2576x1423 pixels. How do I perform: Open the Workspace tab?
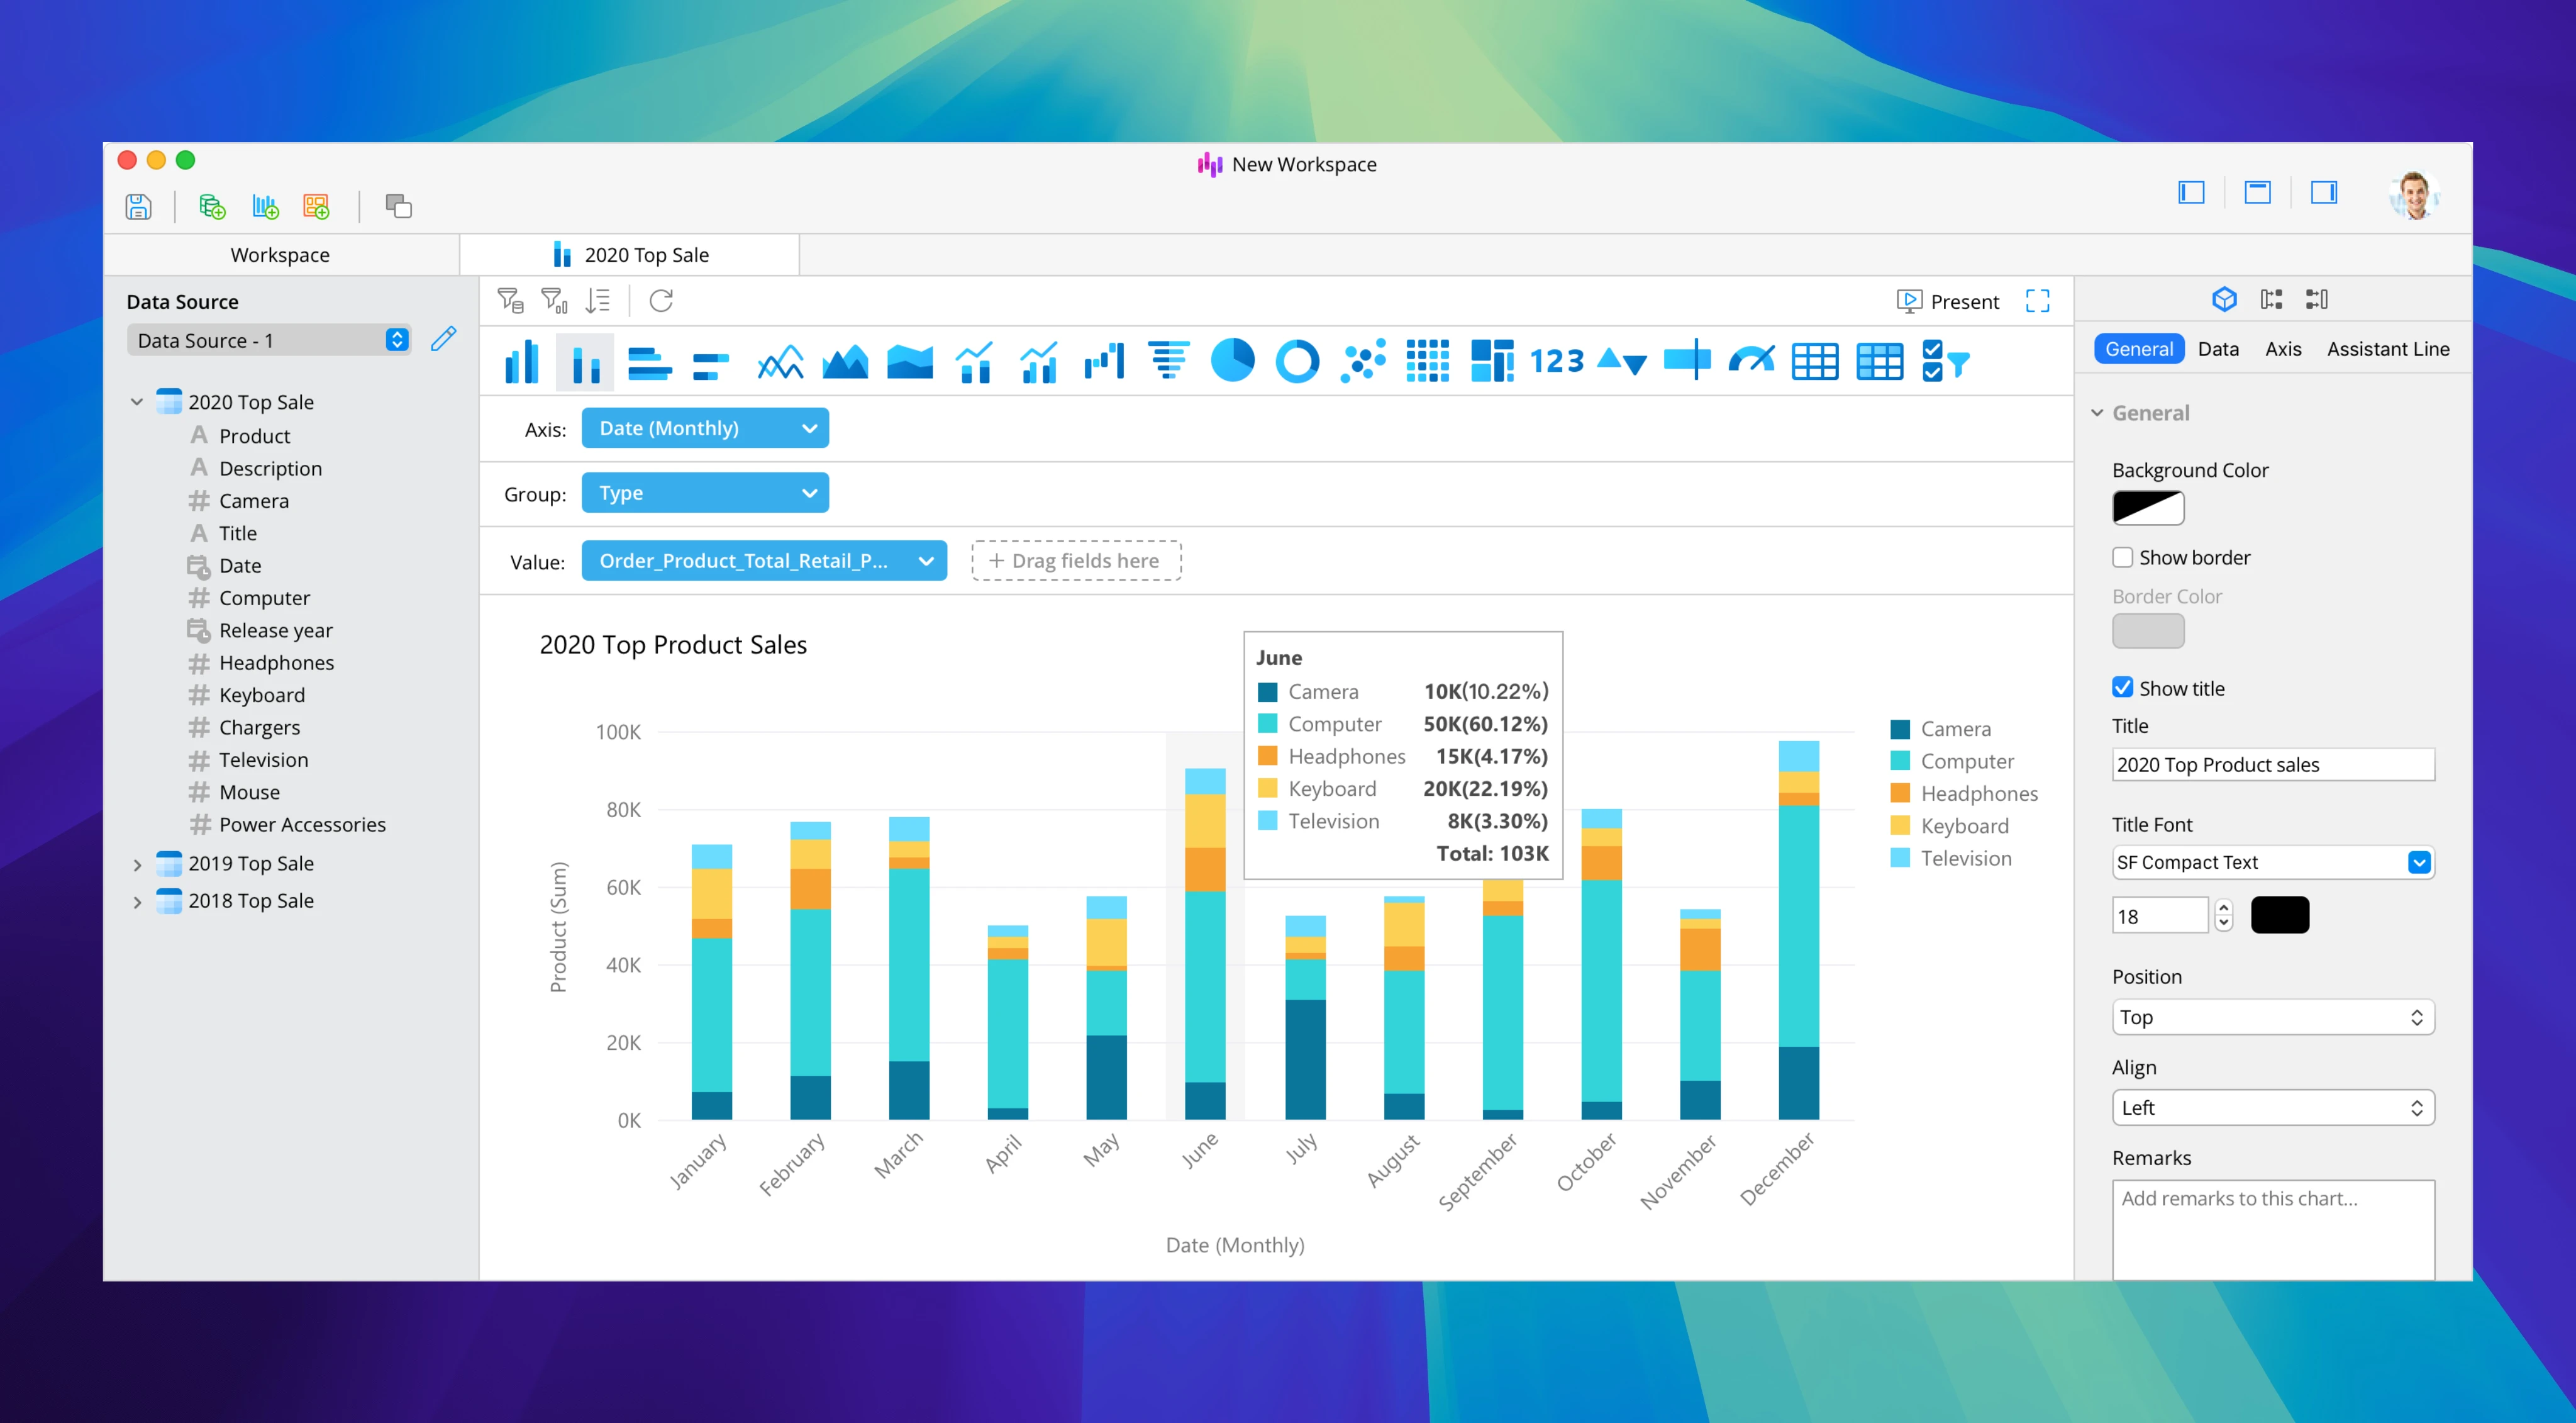tap(280, 255)
